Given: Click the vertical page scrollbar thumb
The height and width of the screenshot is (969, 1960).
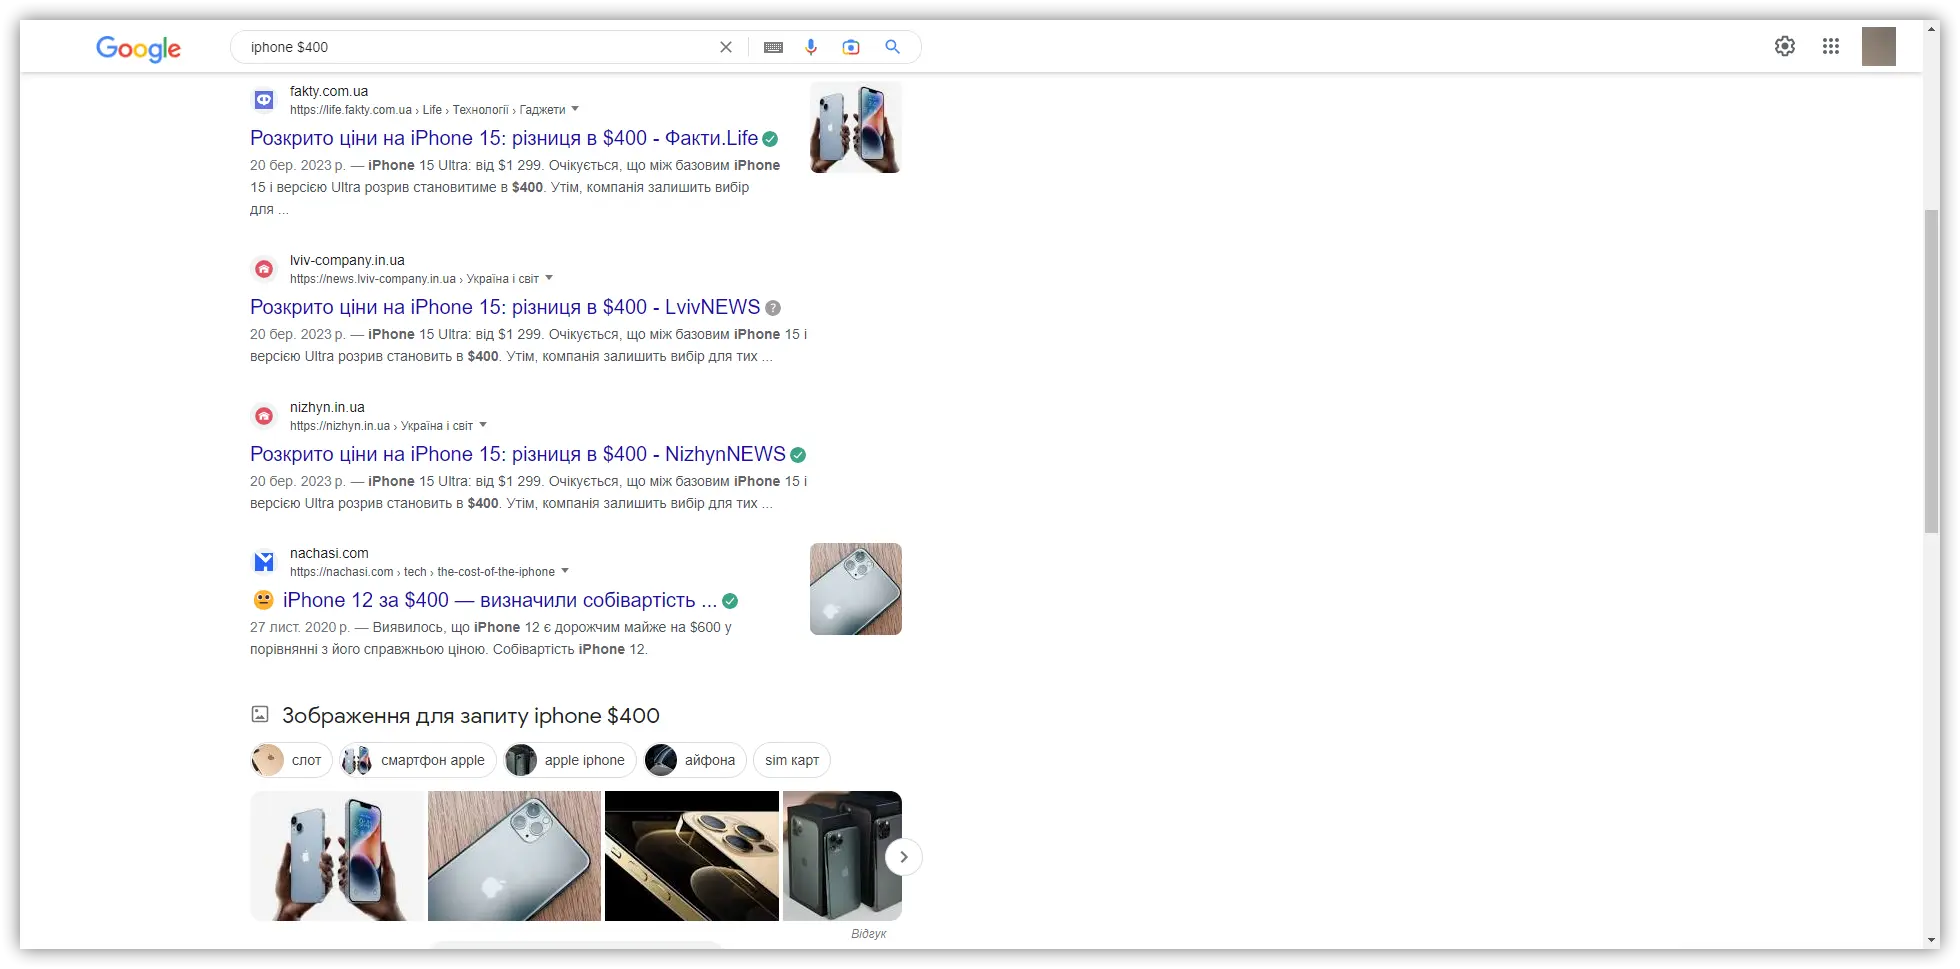Looking at the screenshot, I should coord(1932,372).
